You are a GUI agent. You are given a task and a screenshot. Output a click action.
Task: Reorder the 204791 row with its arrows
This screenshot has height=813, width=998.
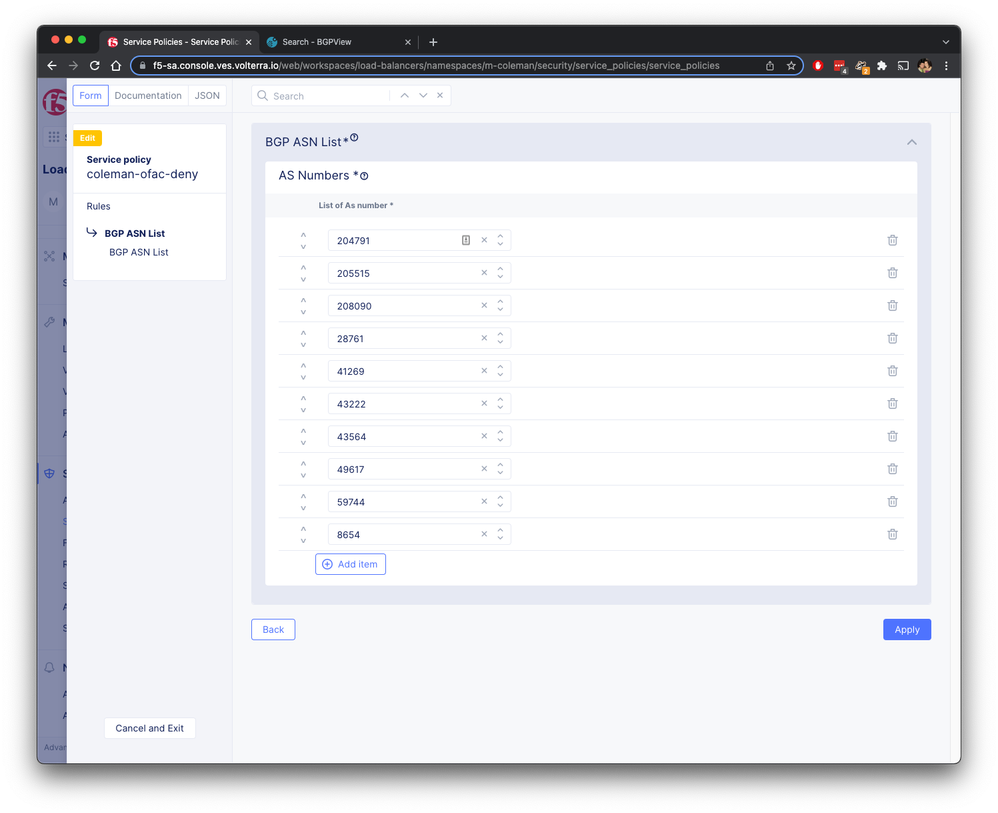click(x=303, y=241)
